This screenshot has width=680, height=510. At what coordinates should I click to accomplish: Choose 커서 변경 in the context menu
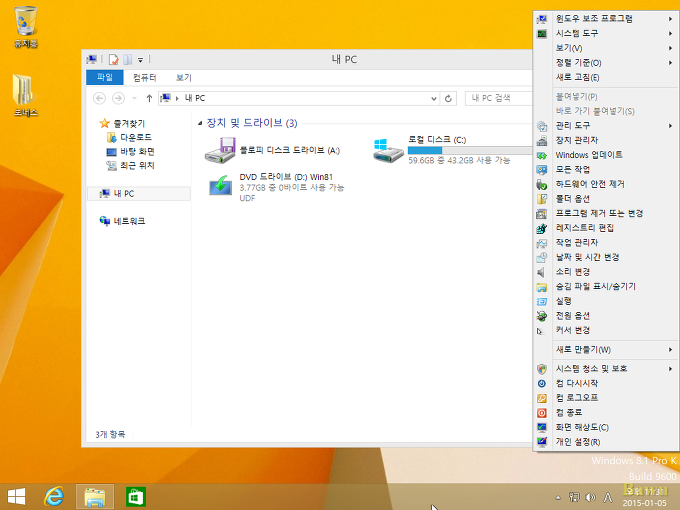point(606,330)
